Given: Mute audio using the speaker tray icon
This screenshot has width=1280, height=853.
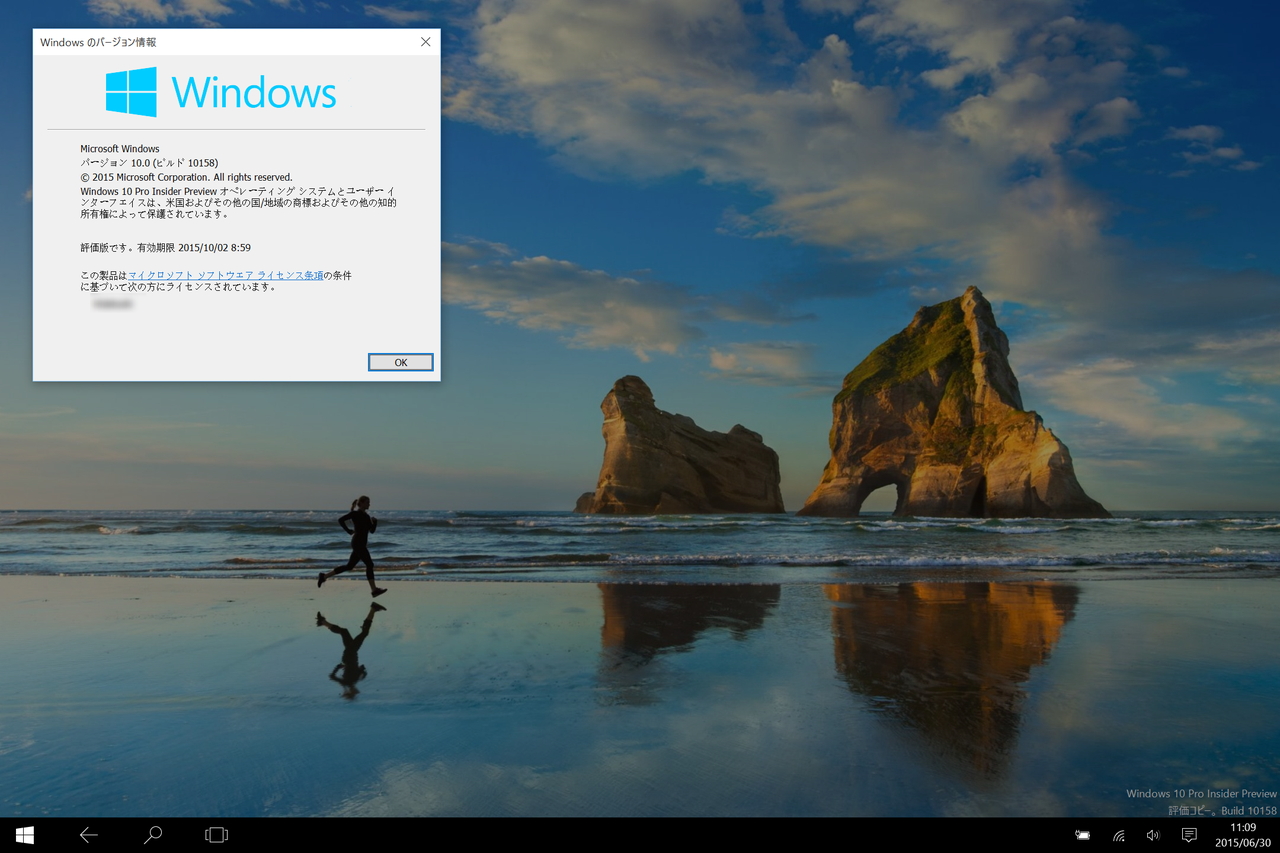Looking at the screenshot, I should click(x=1152, y=835).
